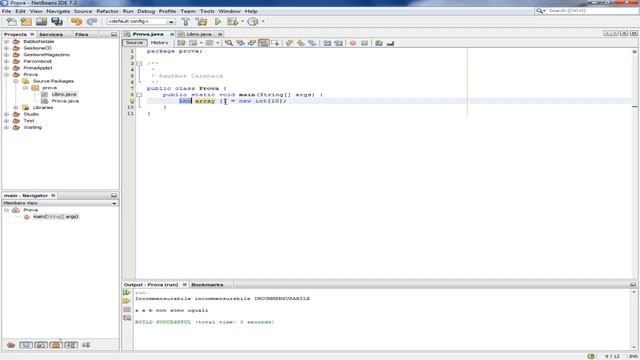Toggle Show Static Members filter in Navigator

[41, 345]
